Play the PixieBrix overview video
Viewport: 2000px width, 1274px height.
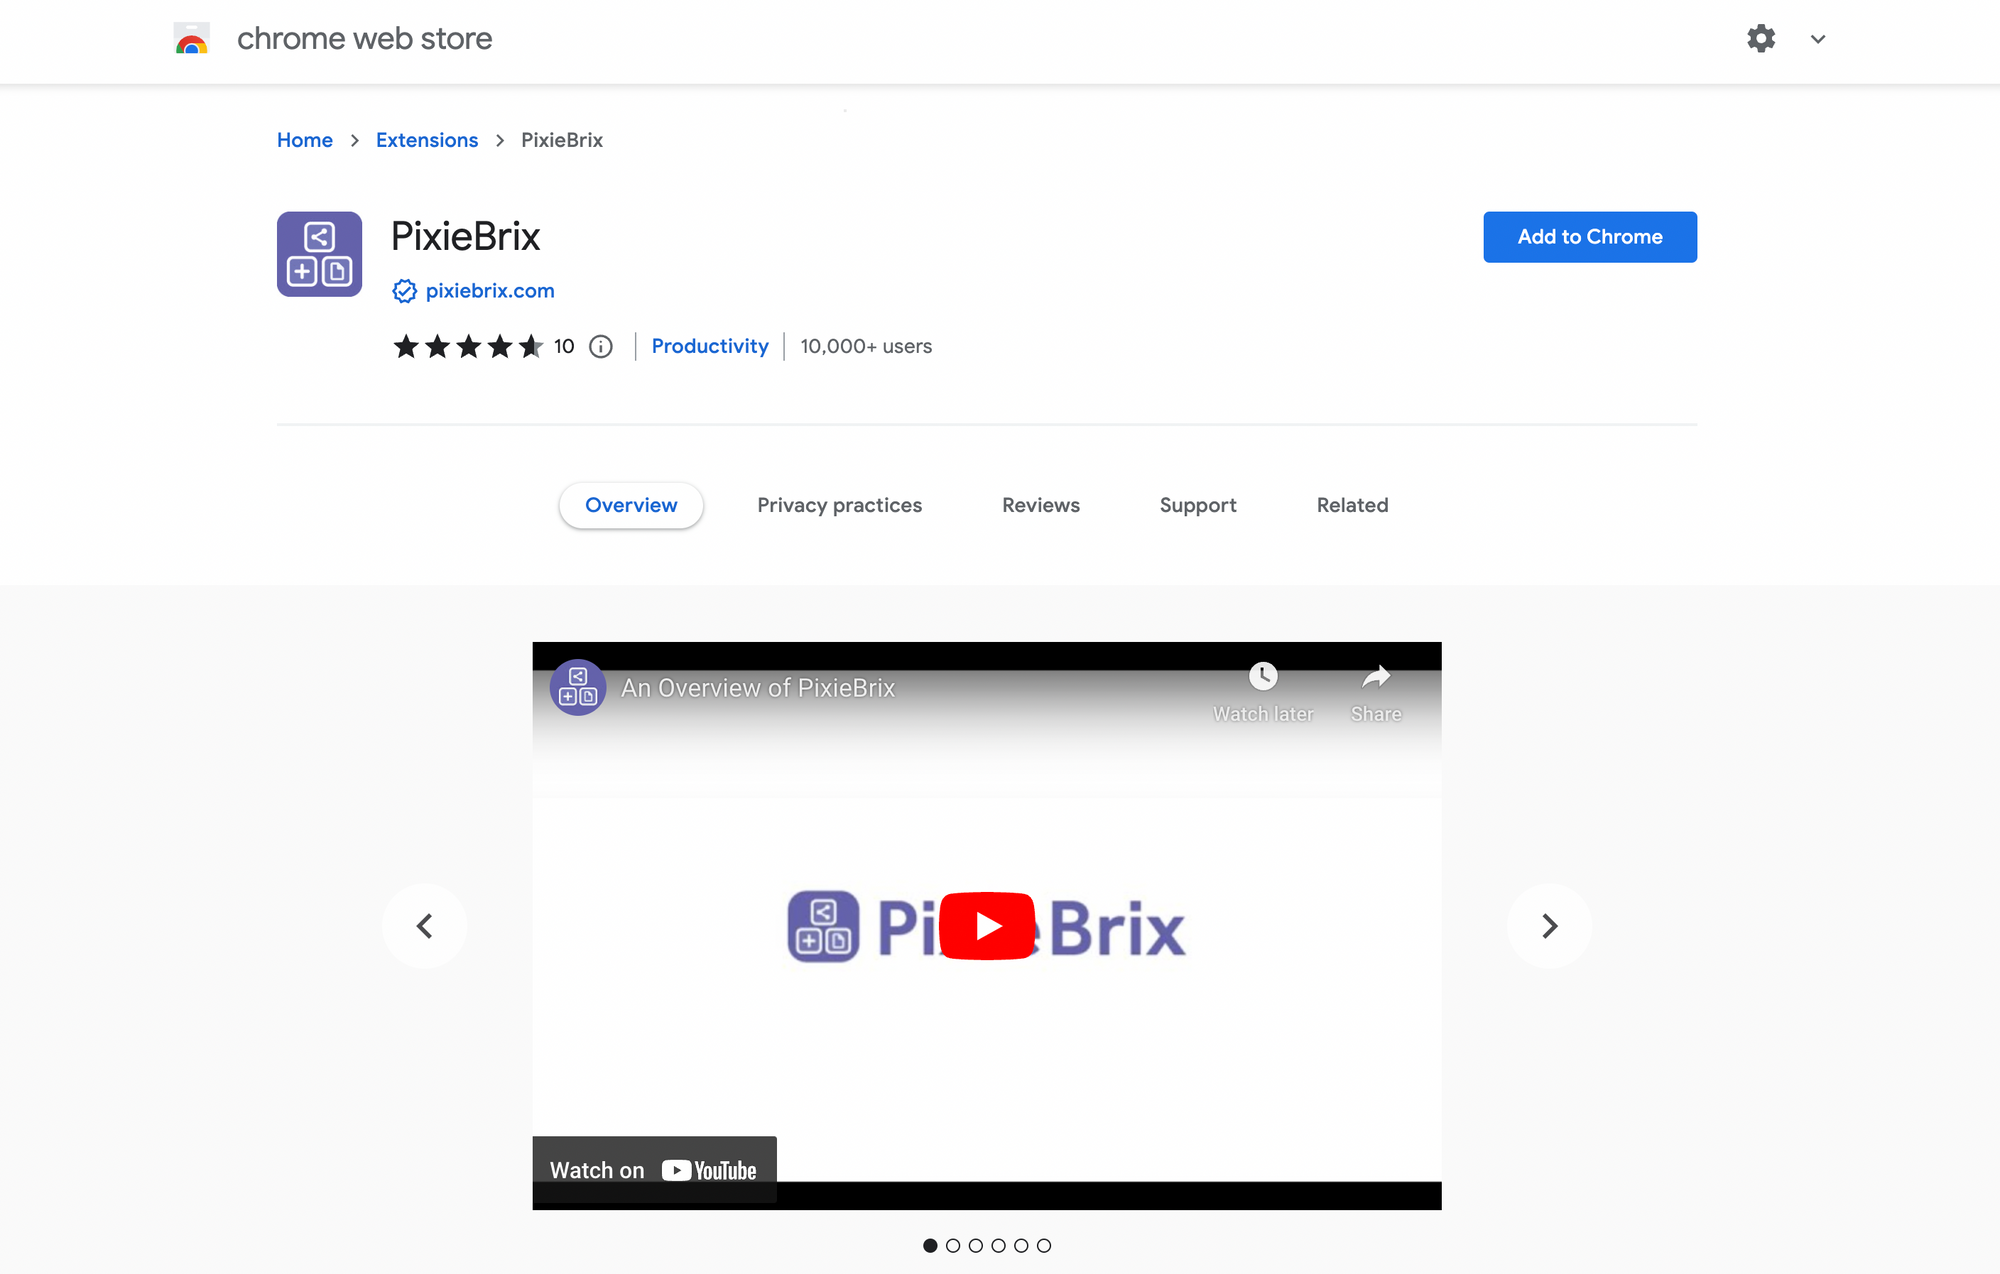987,925
